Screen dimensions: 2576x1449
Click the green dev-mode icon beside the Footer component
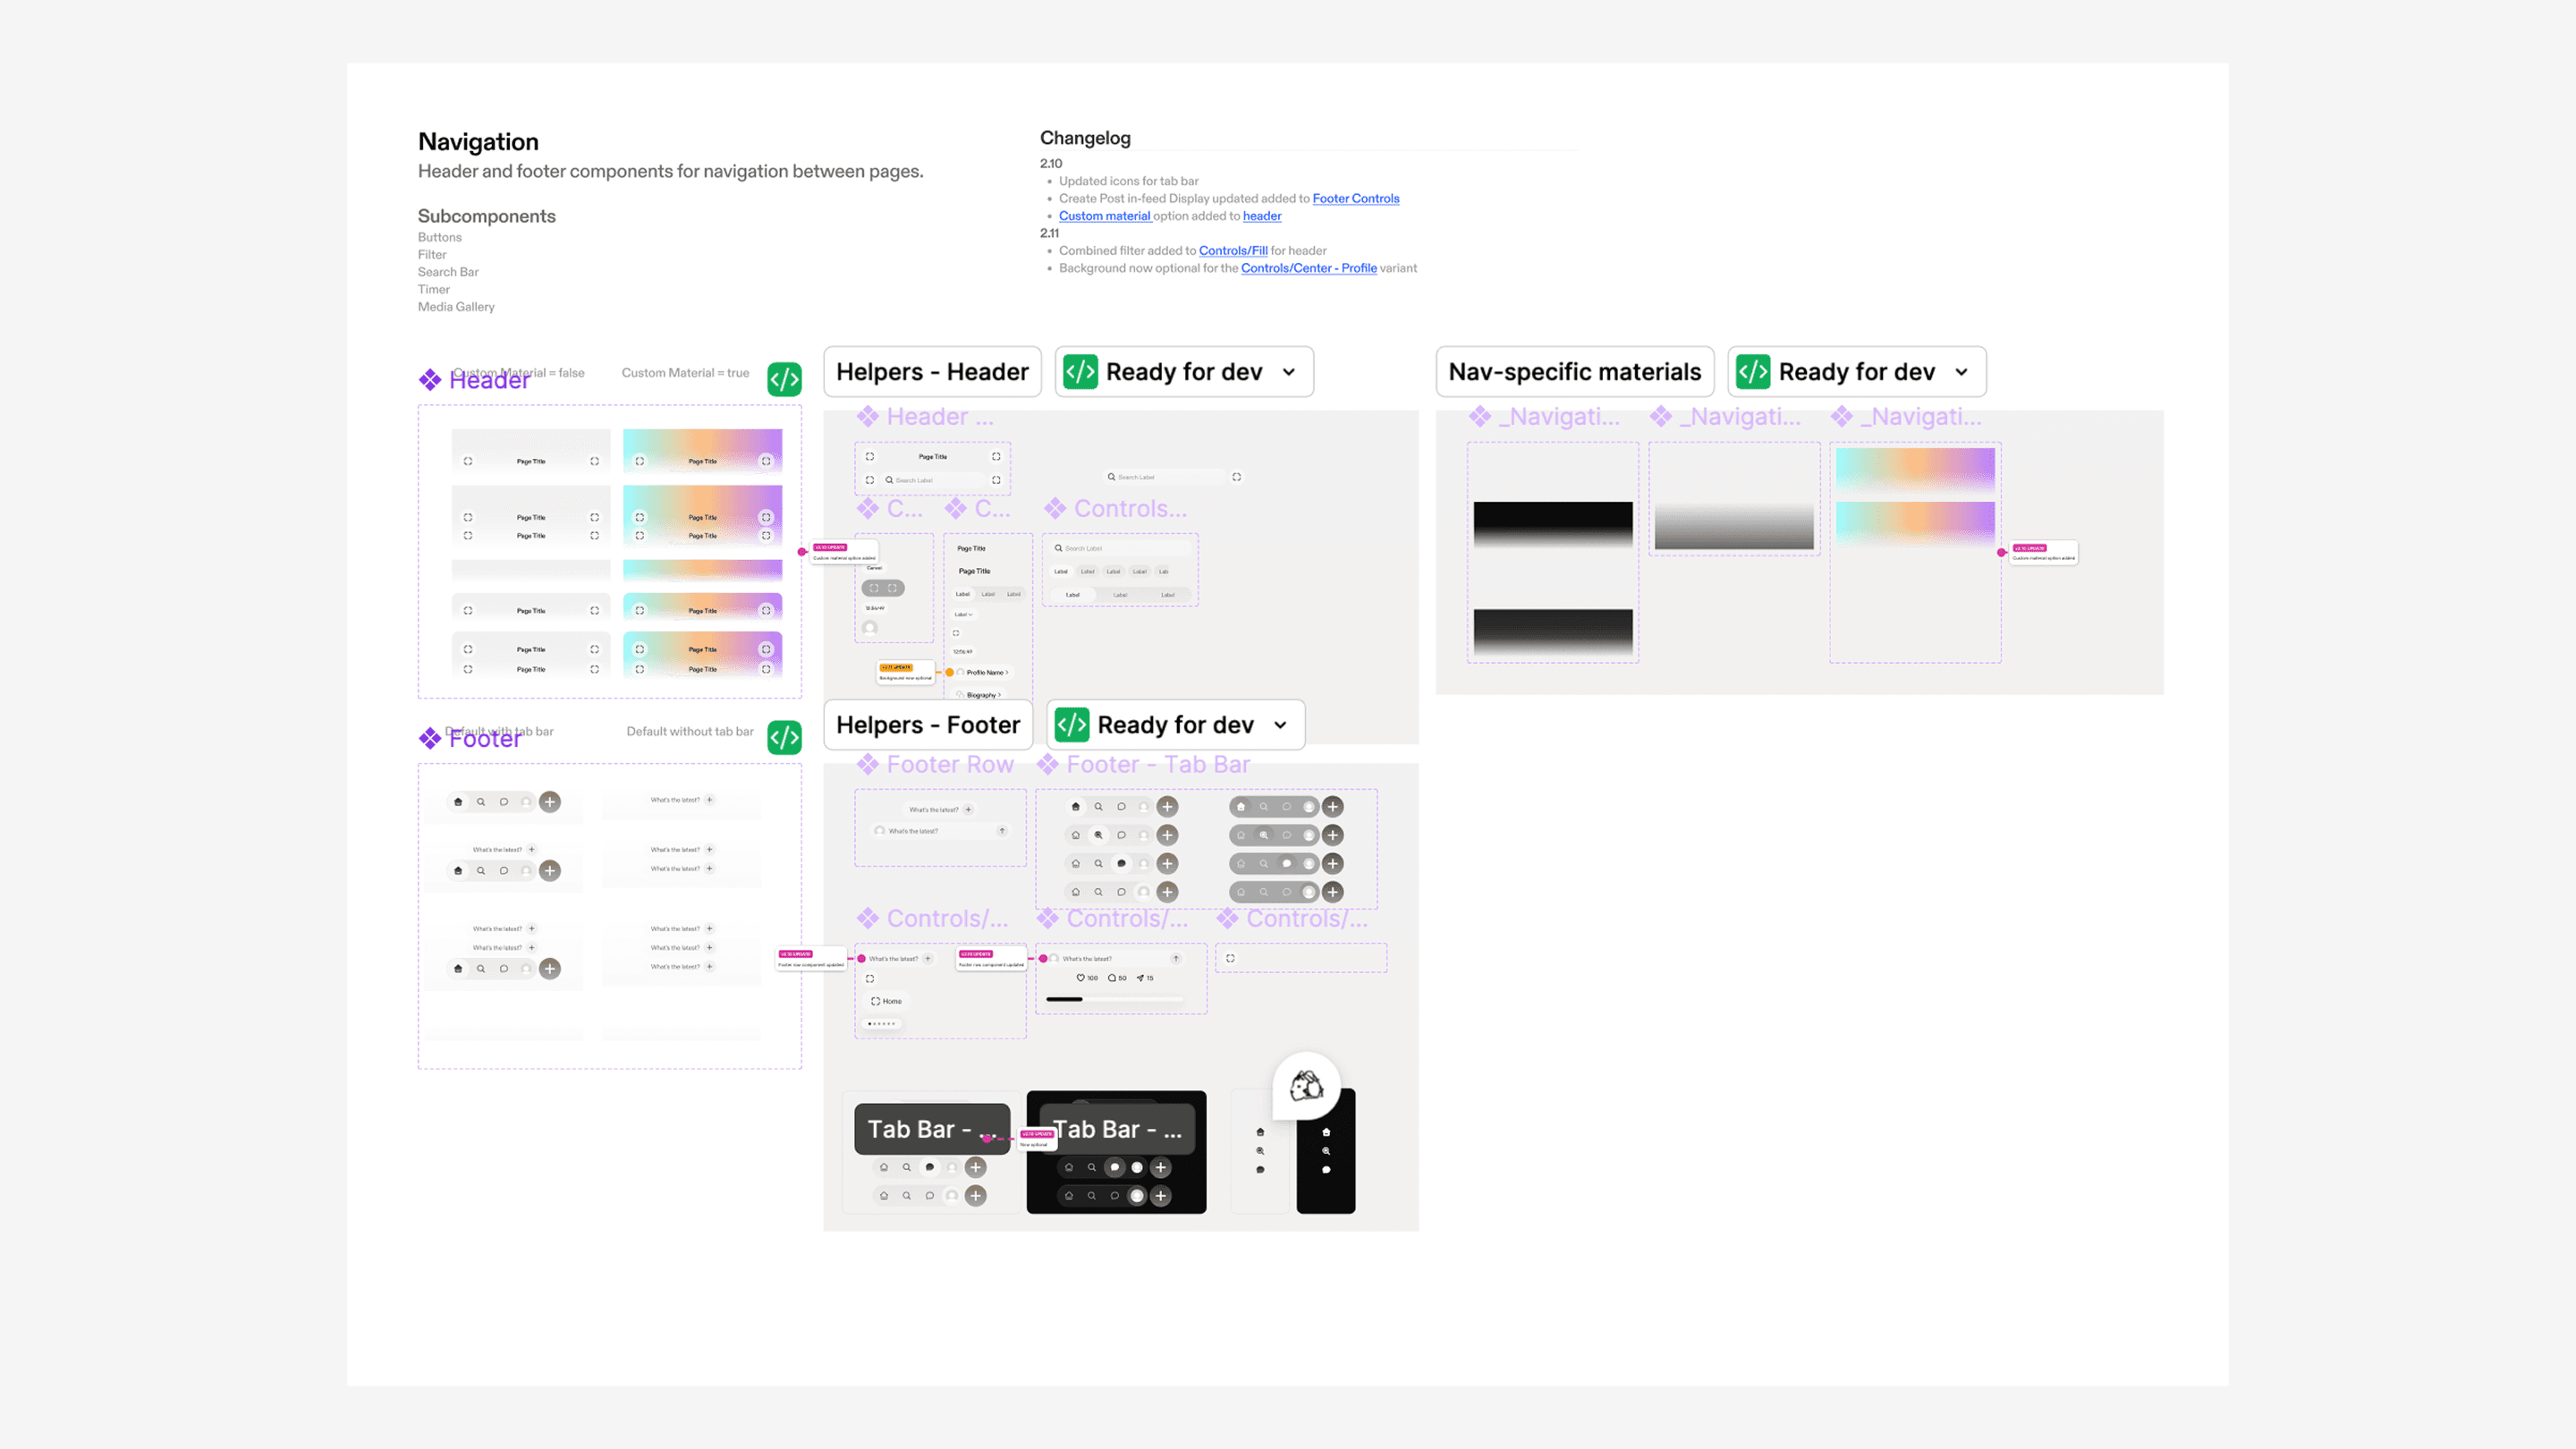point(784,737)
